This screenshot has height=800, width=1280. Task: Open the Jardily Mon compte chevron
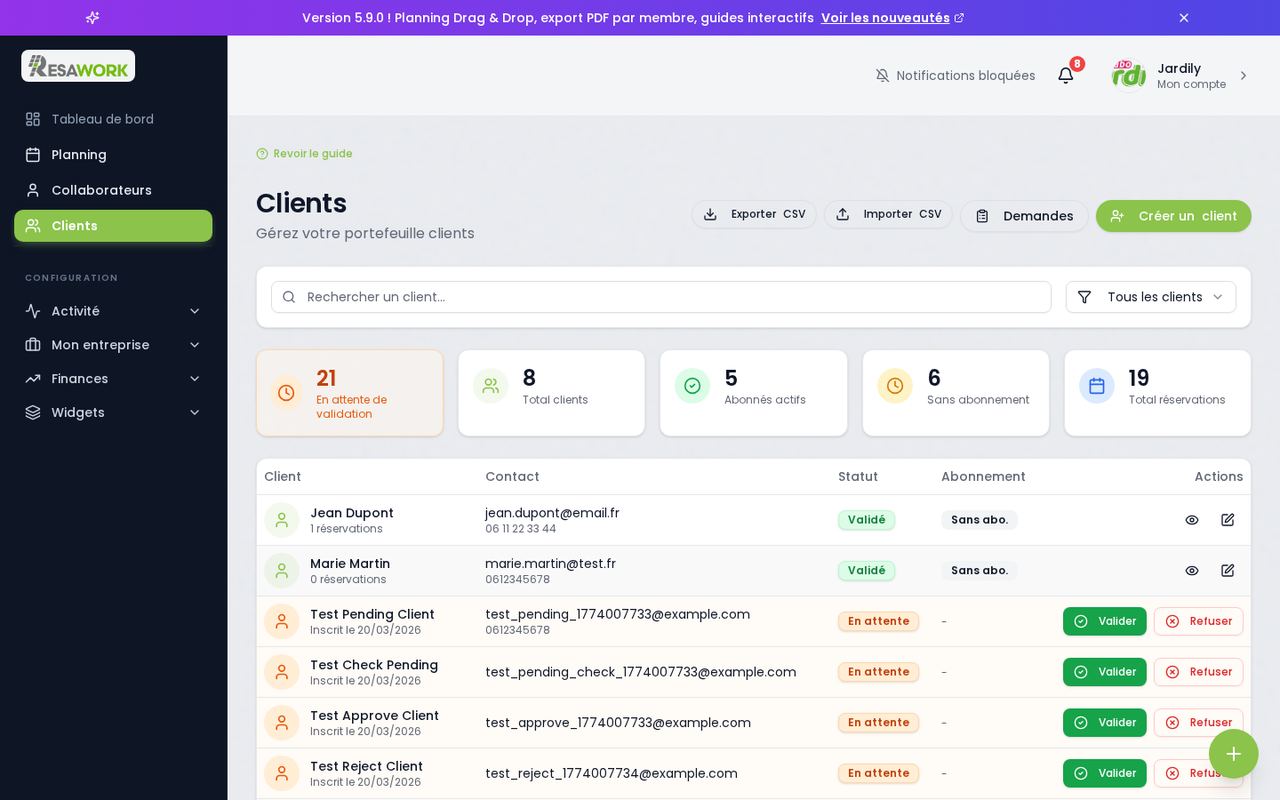(x=1243, y=76)
